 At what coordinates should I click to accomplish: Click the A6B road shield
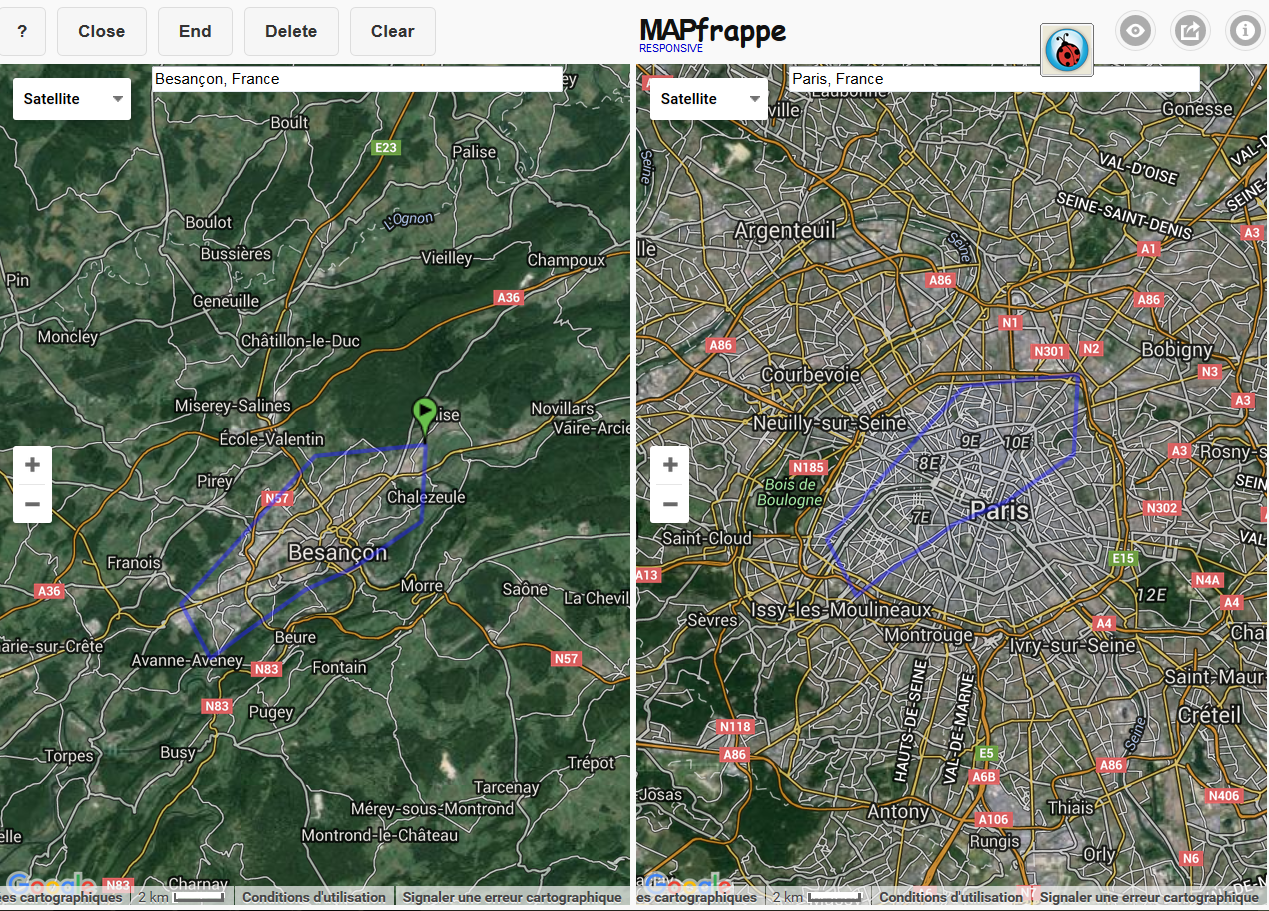[x=984, y=777]
